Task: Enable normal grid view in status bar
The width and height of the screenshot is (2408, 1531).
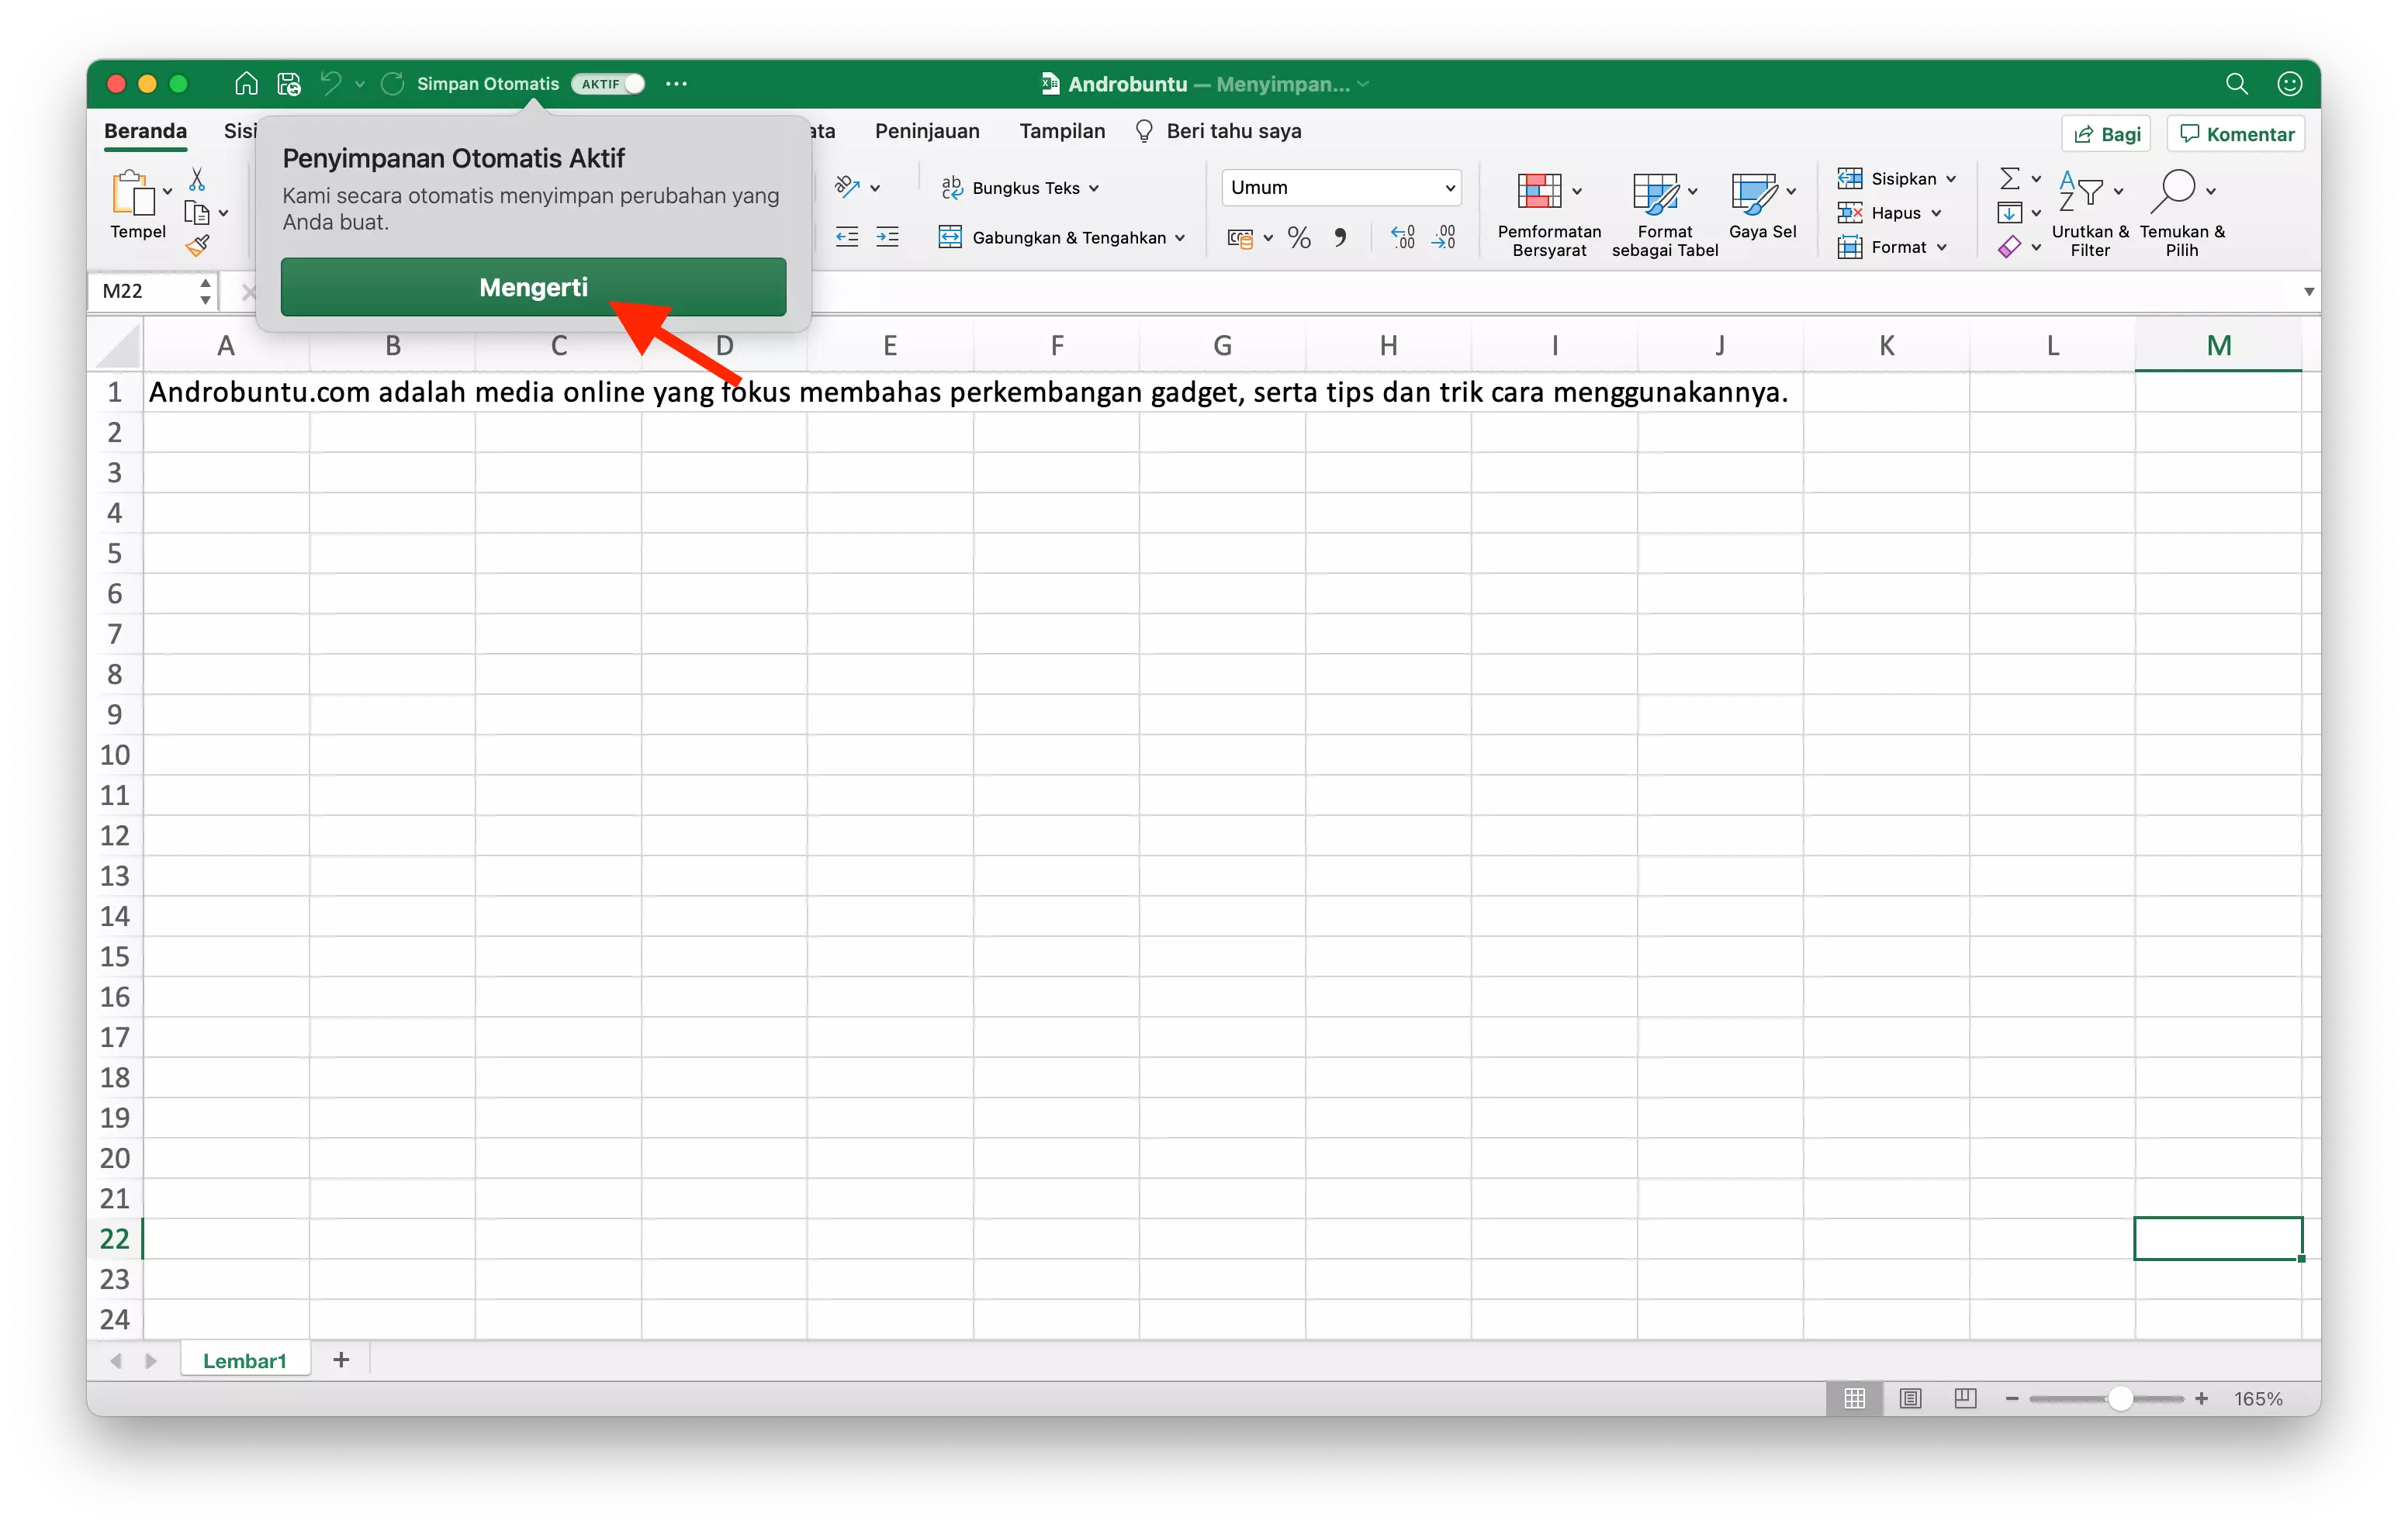Action: pos(1854,1398)
